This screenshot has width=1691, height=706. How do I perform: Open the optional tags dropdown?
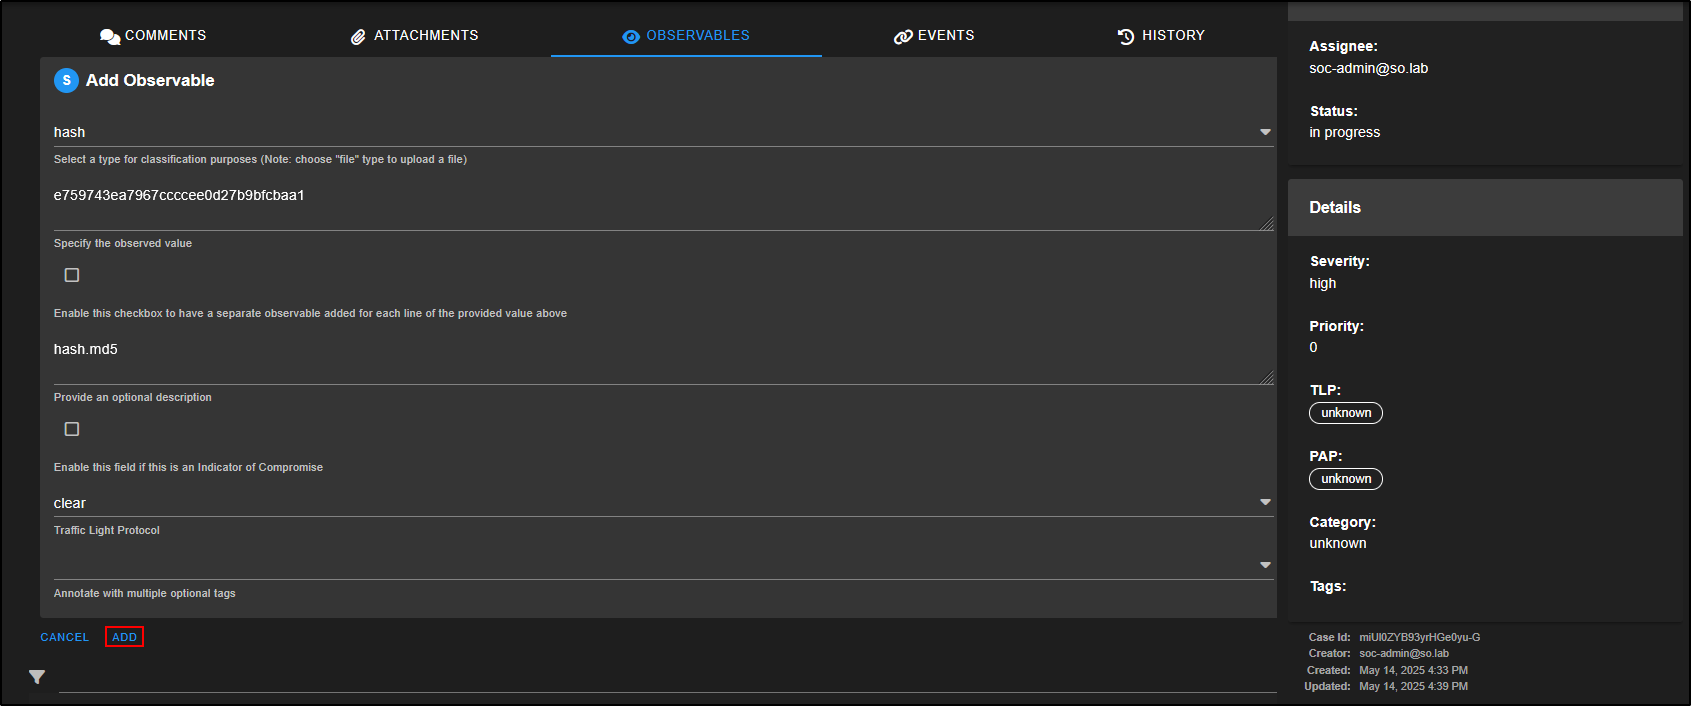click(x=1265, y=565)
